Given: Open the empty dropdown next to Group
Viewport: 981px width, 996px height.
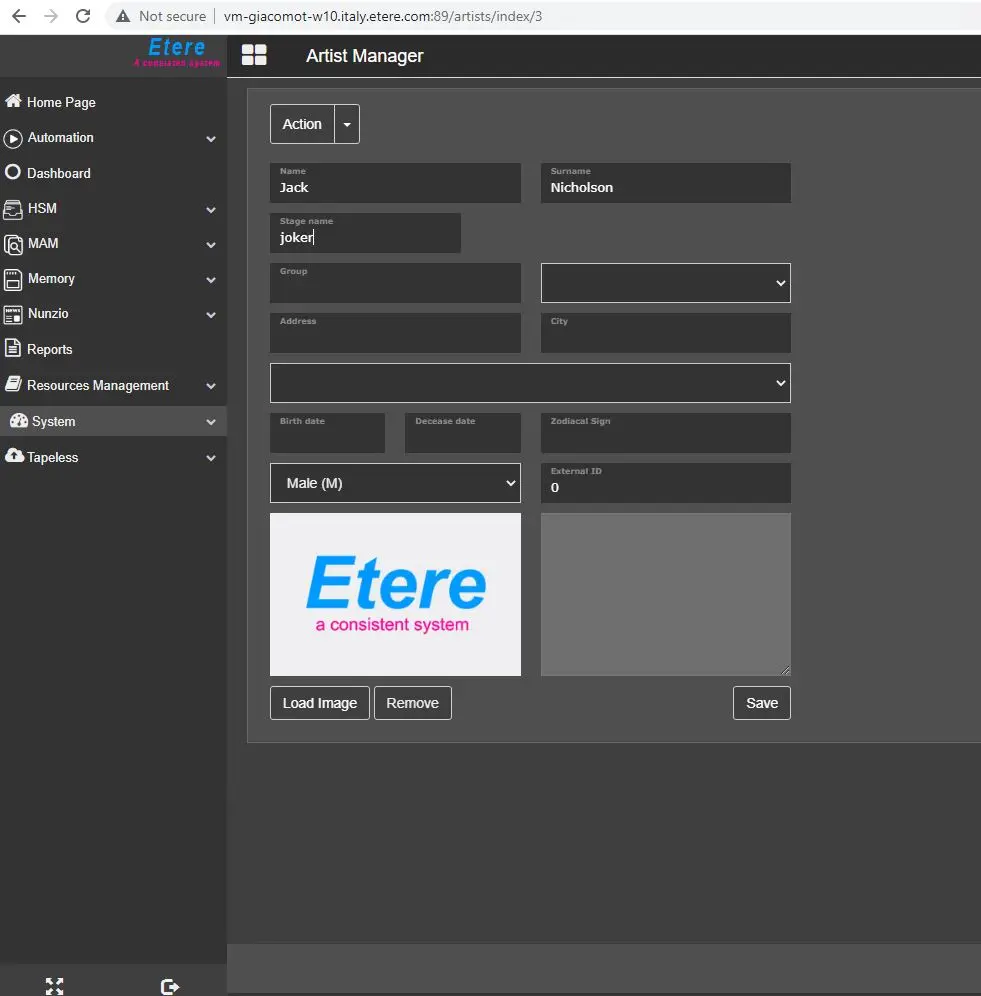Looking at the screenshot, I should [665, 283].
